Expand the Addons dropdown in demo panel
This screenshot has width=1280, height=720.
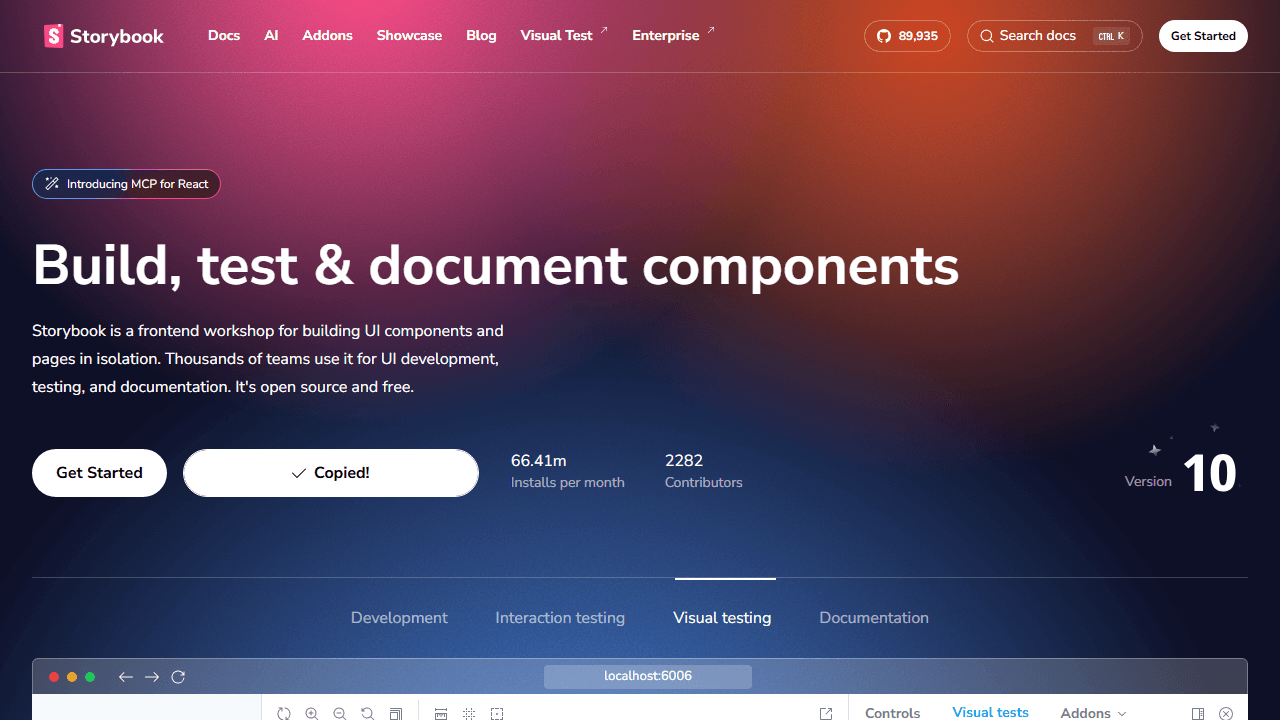1094,713
